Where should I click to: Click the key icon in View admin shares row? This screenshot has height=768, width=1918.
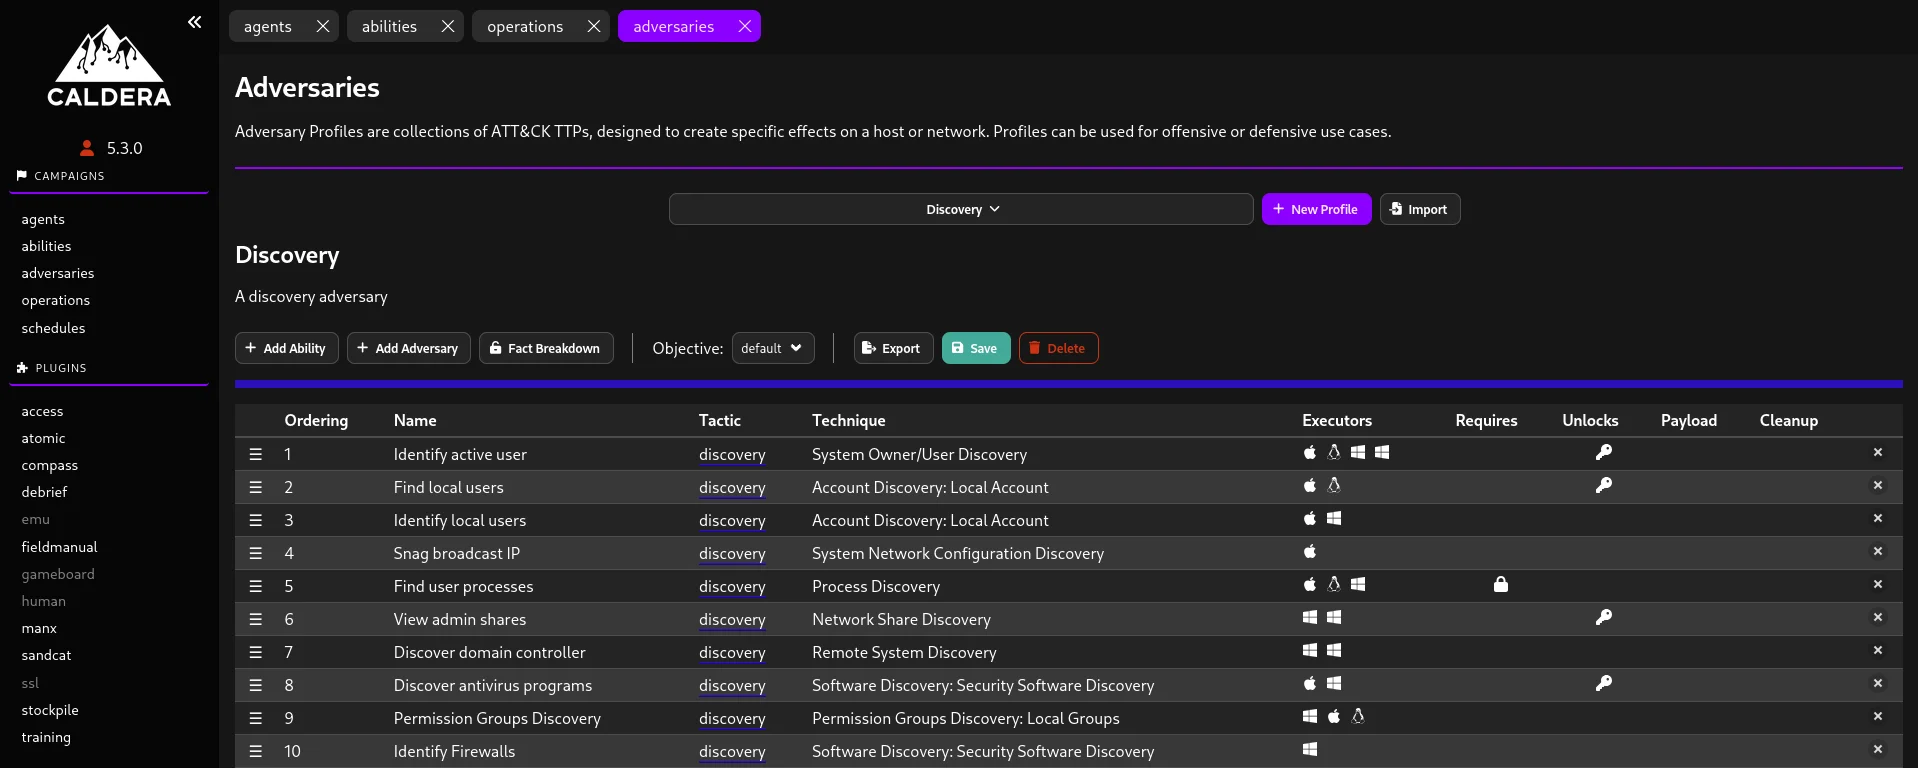click(x=1603, y=618)
